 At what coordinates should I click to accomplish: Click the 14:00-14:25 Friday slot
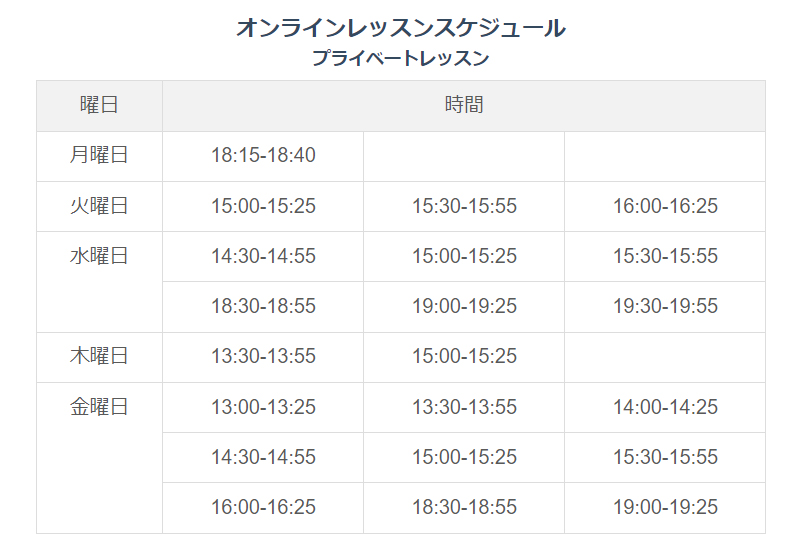665,407
